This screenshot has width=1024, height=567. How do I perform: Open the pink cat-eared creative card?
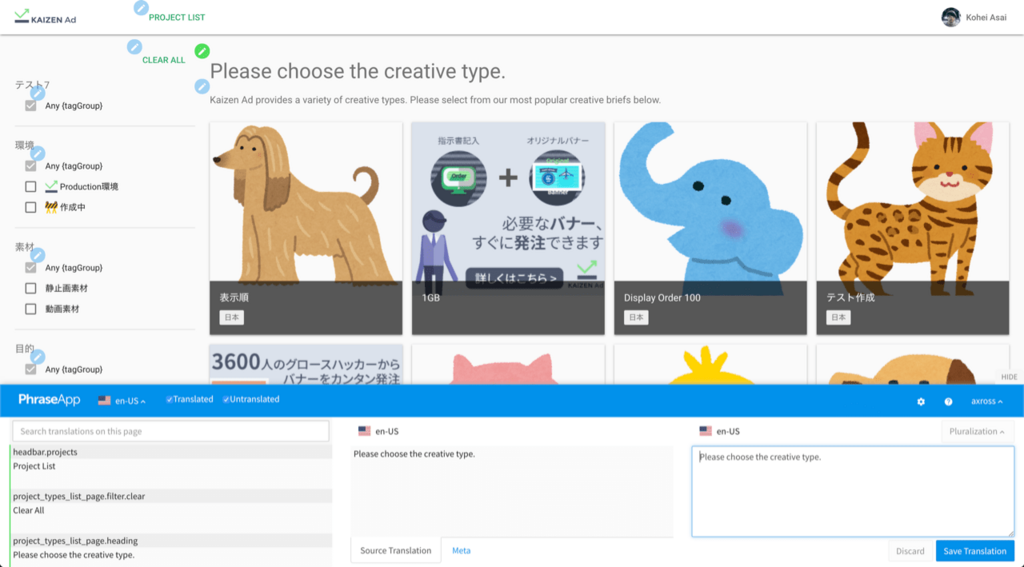pyautogui.click(x=508, y=364)
